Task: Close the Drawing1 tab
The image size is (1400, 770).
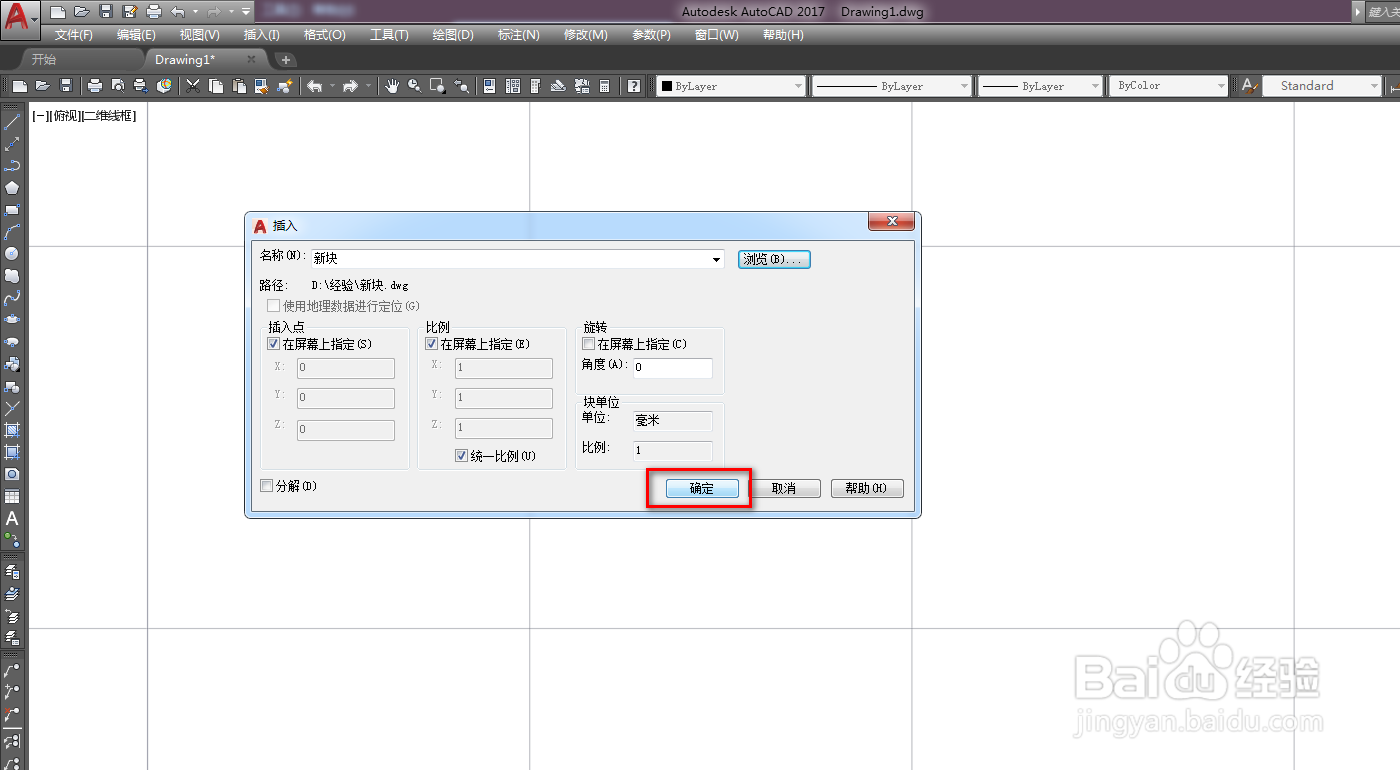Action: point(251,60)
